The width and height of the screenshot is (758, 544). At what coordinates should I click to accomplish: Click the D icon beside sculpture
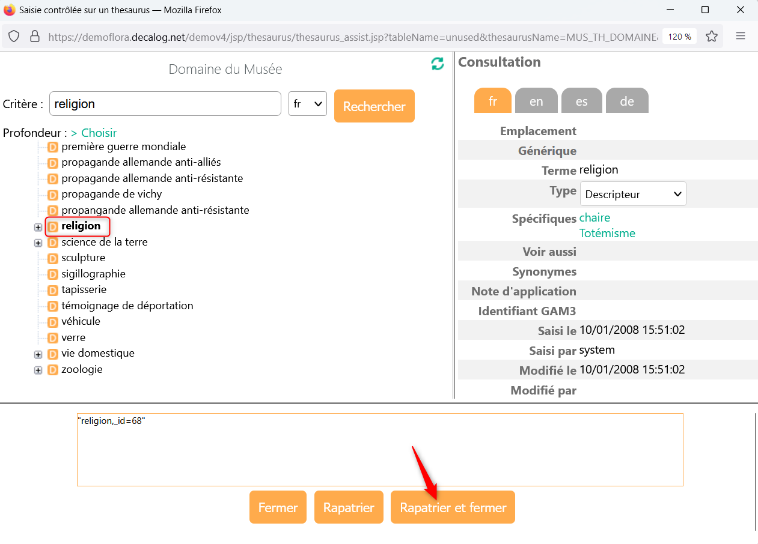53,258
